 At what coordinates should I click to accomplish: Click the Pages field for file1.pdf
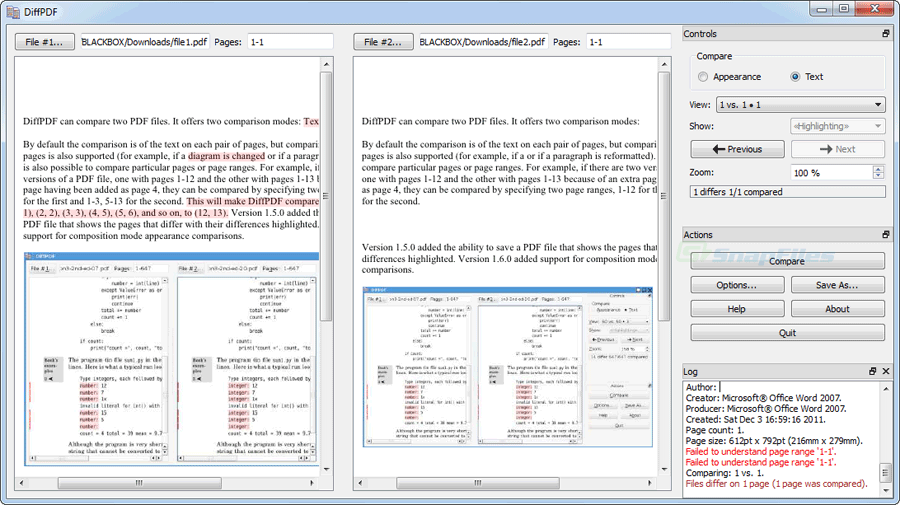[x=290, y=42]
